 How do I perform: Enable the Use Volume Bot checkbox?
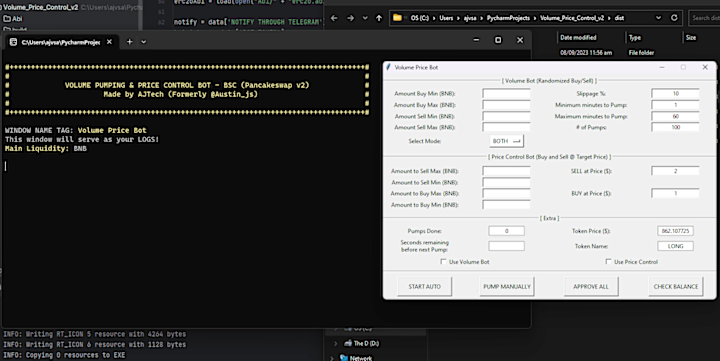[443, 262]
